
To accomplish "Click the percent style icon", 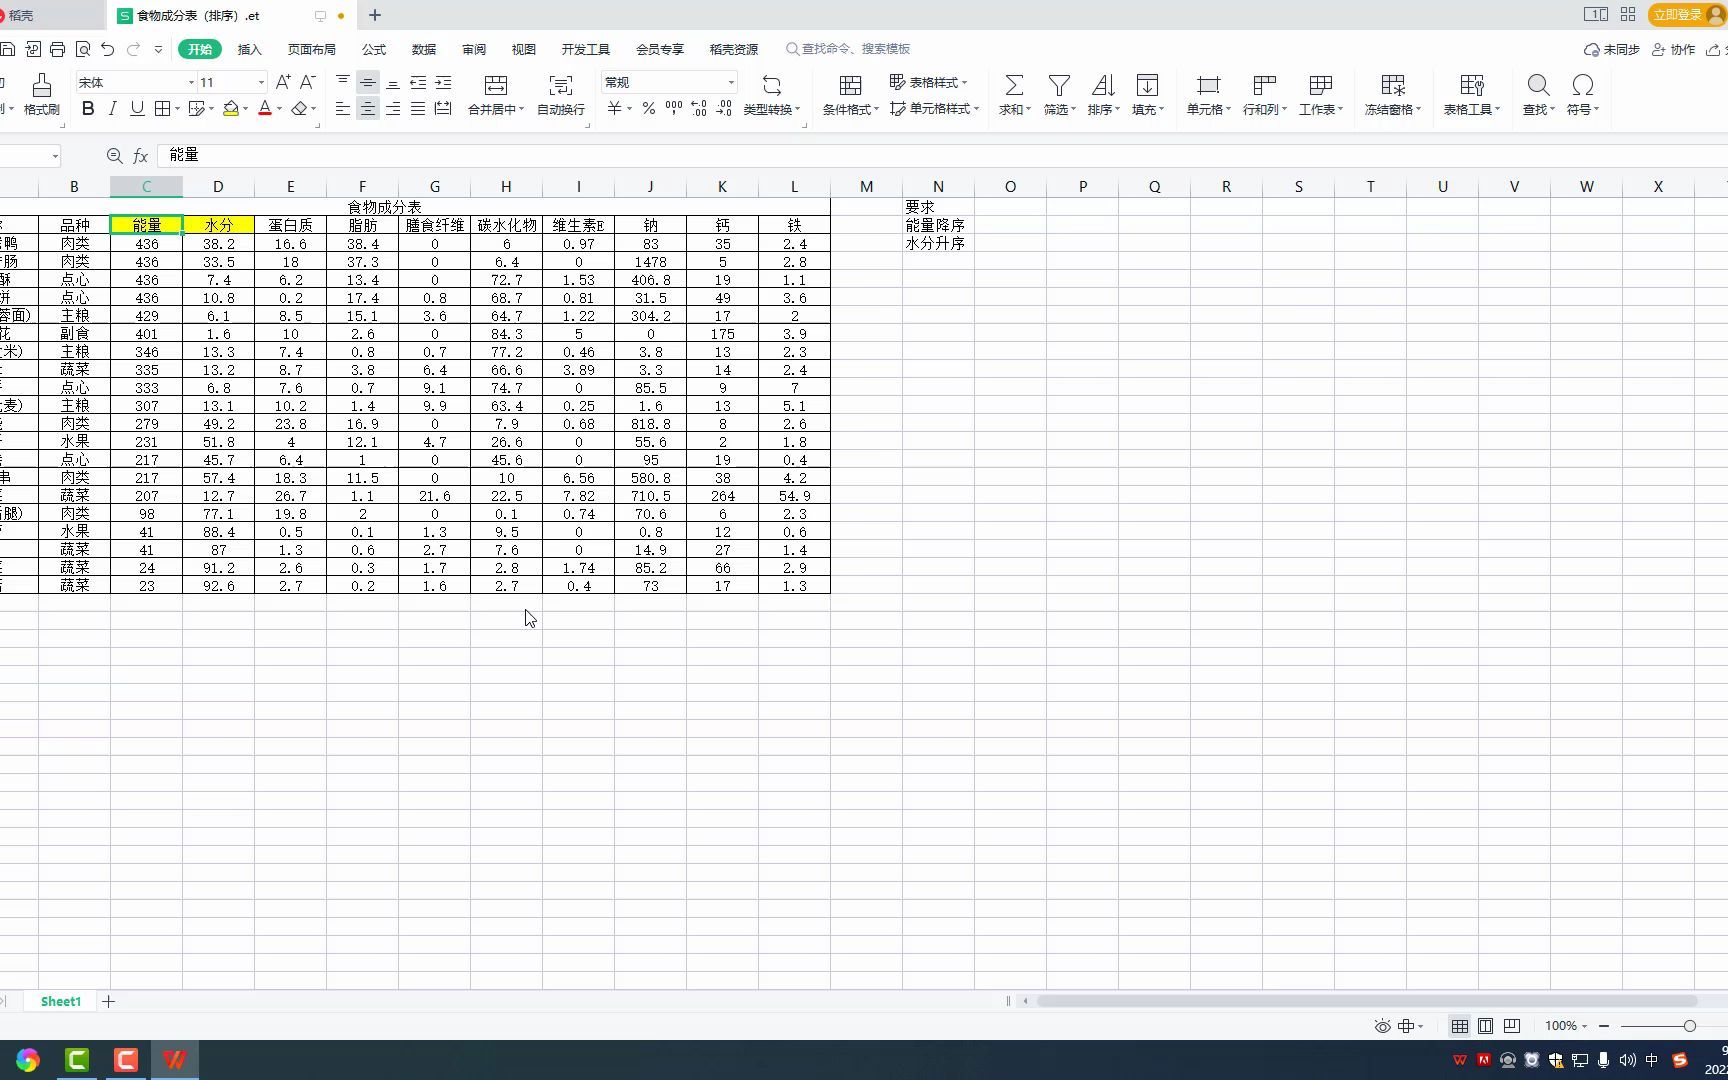I will coord(649,109).
